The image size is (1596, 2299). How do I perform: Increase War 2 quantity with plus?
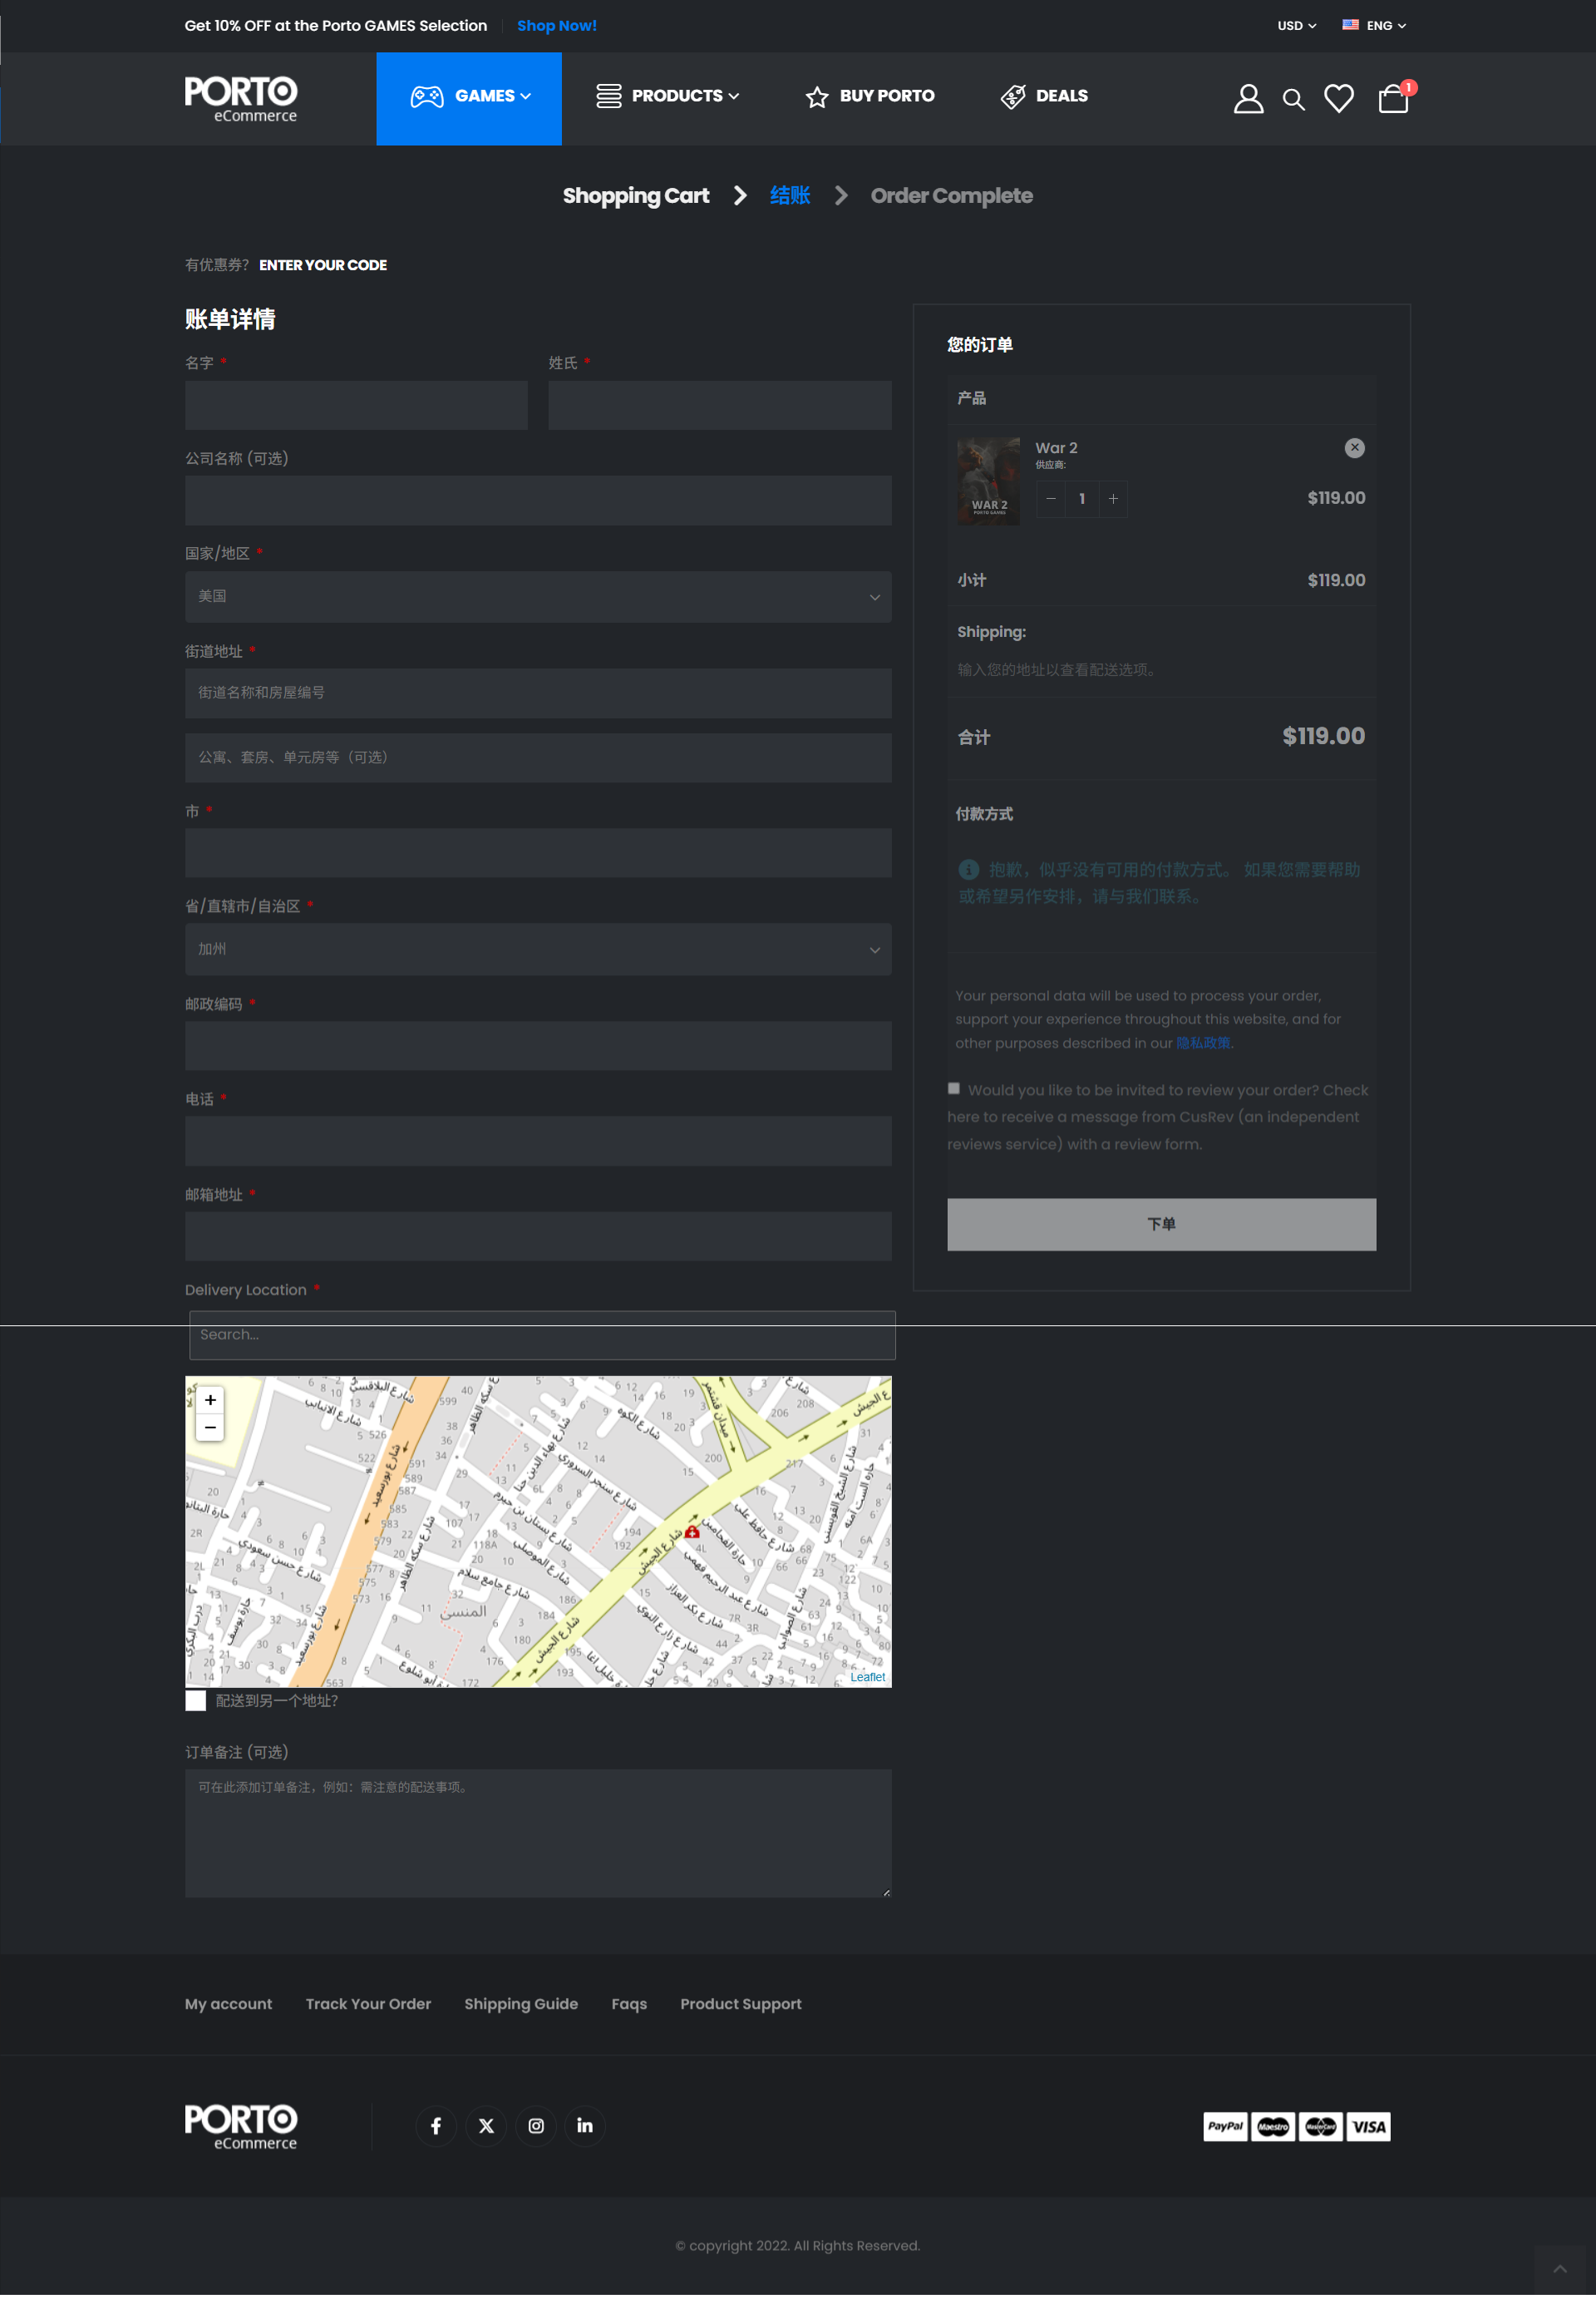pos(1113,499)
